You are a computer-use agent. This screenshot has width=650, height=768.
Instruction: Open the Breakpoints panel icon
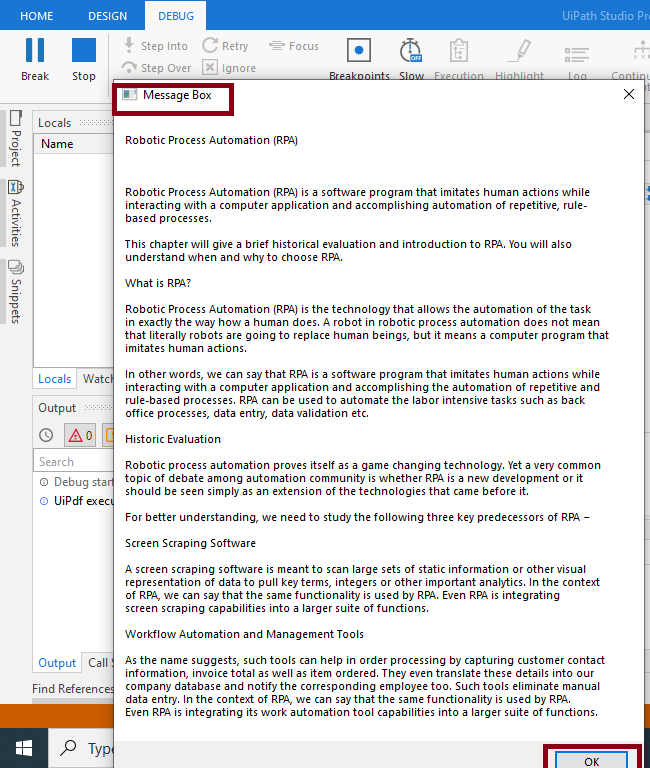[x=359, y=50]
